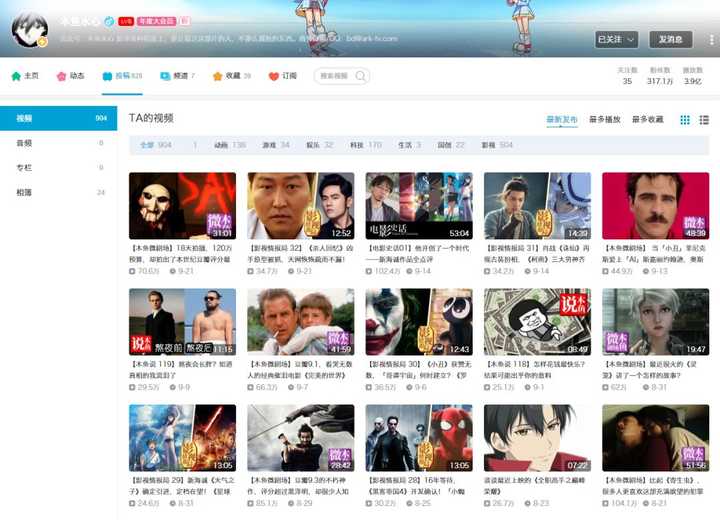Filter videos by 国创 category

pos(451,145)
